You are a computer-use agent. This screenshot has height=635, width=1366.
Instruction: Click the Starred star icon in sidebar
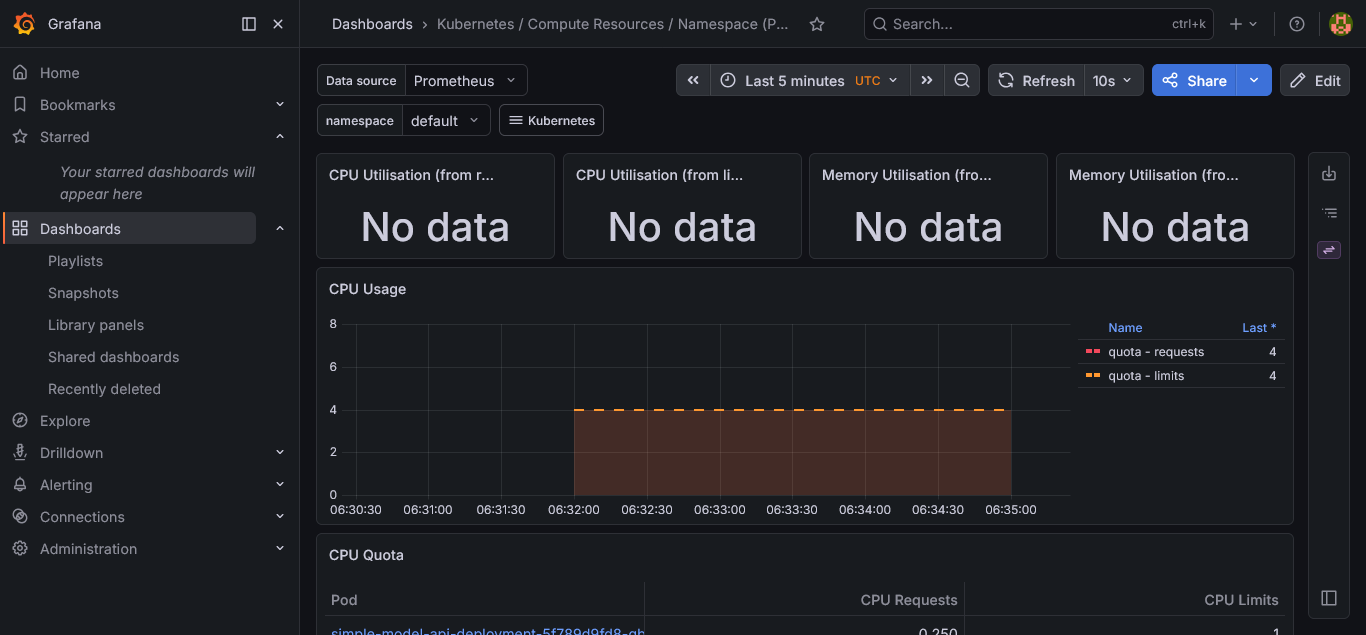pyautogui.click(x=20, y=137)
